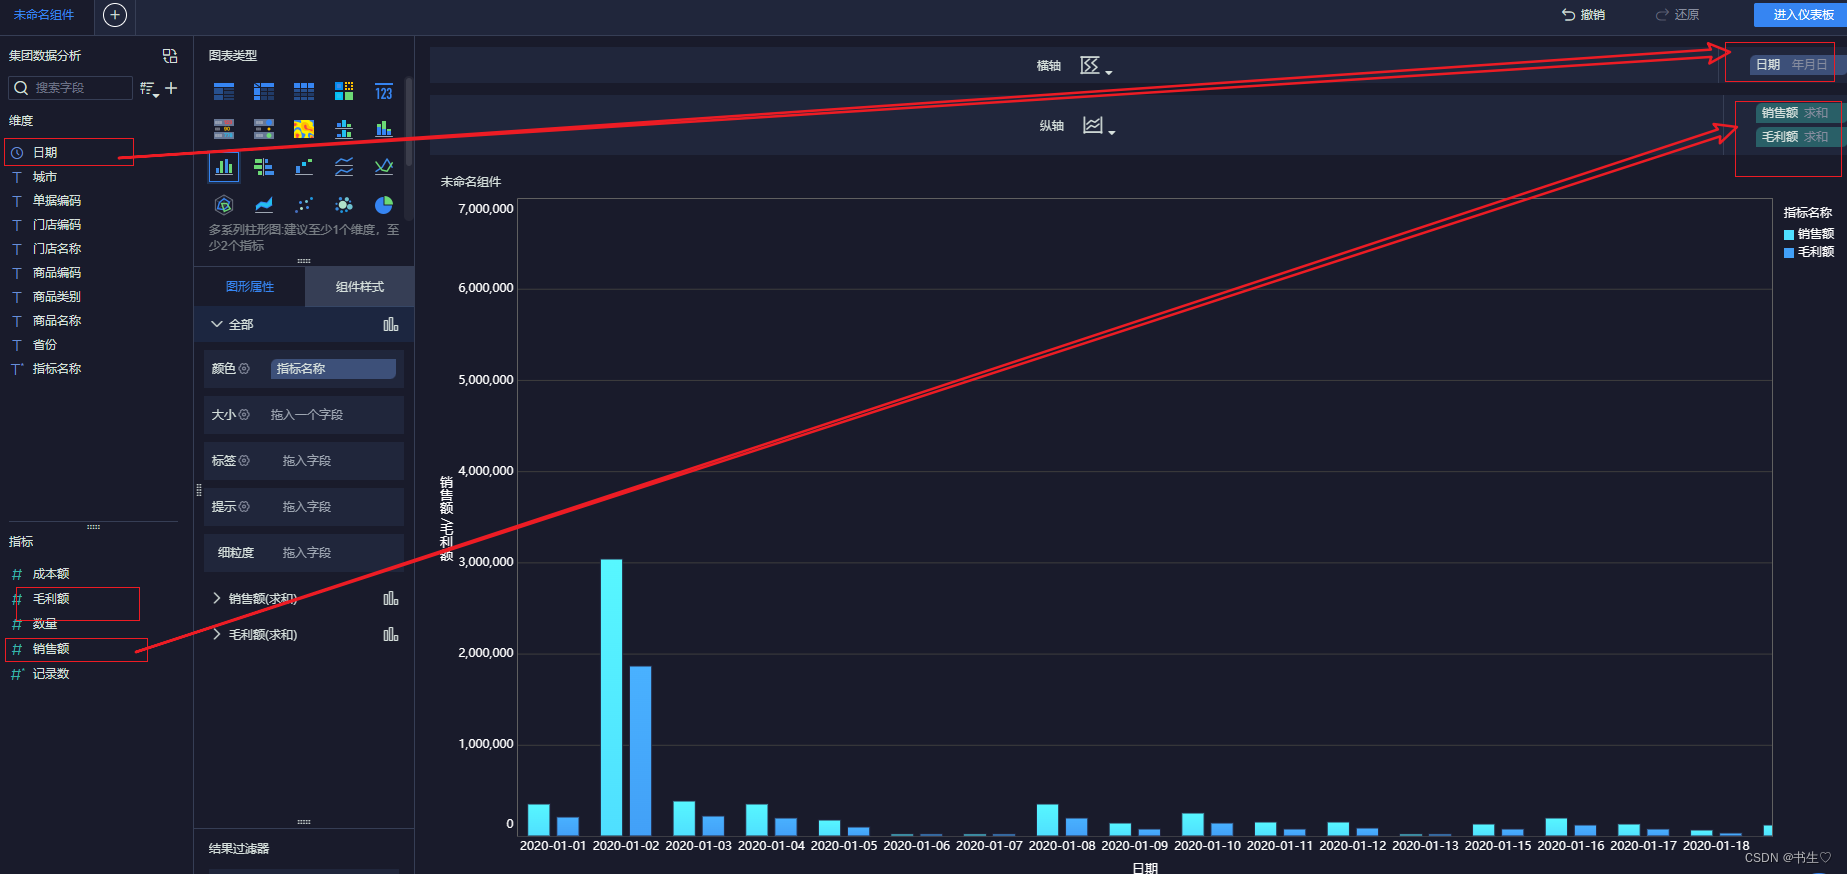Select the 省份 dimension field
Screen dimensions: 1847x874
click(x=45, y=345)
